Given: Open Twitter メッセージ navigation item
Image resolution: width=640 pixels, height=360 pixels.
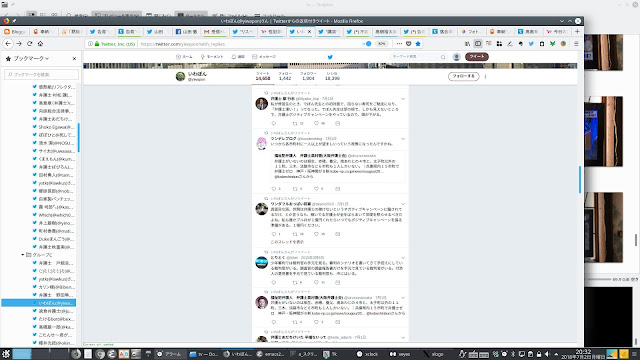Looking at the screenshot, I should (x=264, y=57).
